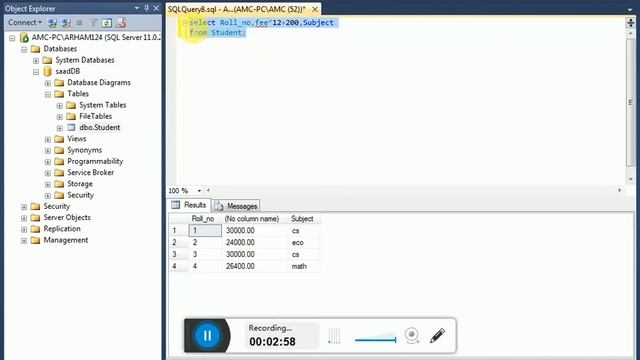Image resolution: width=640 pixels, height=360 pixels.
Task: Select the Databases folder
Action: click(x=60, y=49)
